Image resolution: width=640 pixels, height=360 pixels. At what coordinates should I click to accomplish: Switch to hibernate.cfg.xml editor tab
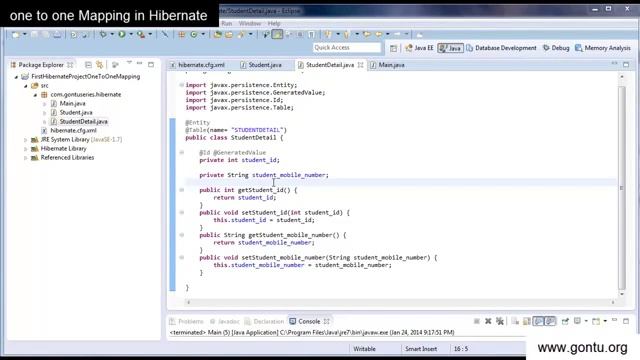[198, 65]
